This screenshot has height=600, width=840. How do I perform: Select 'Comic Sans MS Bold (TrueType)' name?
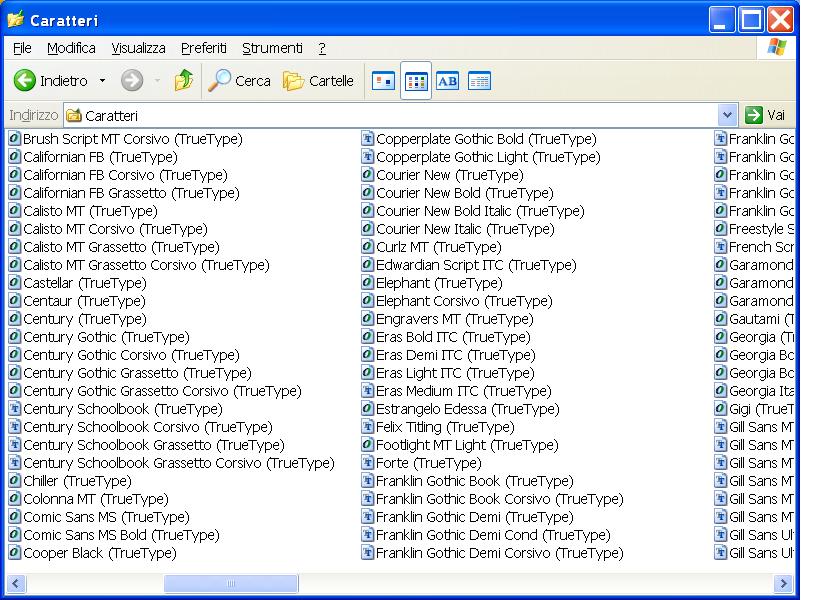(122, 535)
